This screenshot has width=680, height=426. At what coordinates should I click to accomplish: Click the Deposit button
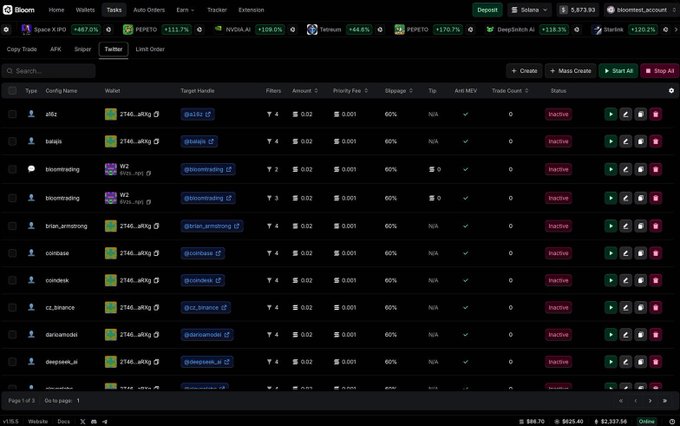coord(487,10)
